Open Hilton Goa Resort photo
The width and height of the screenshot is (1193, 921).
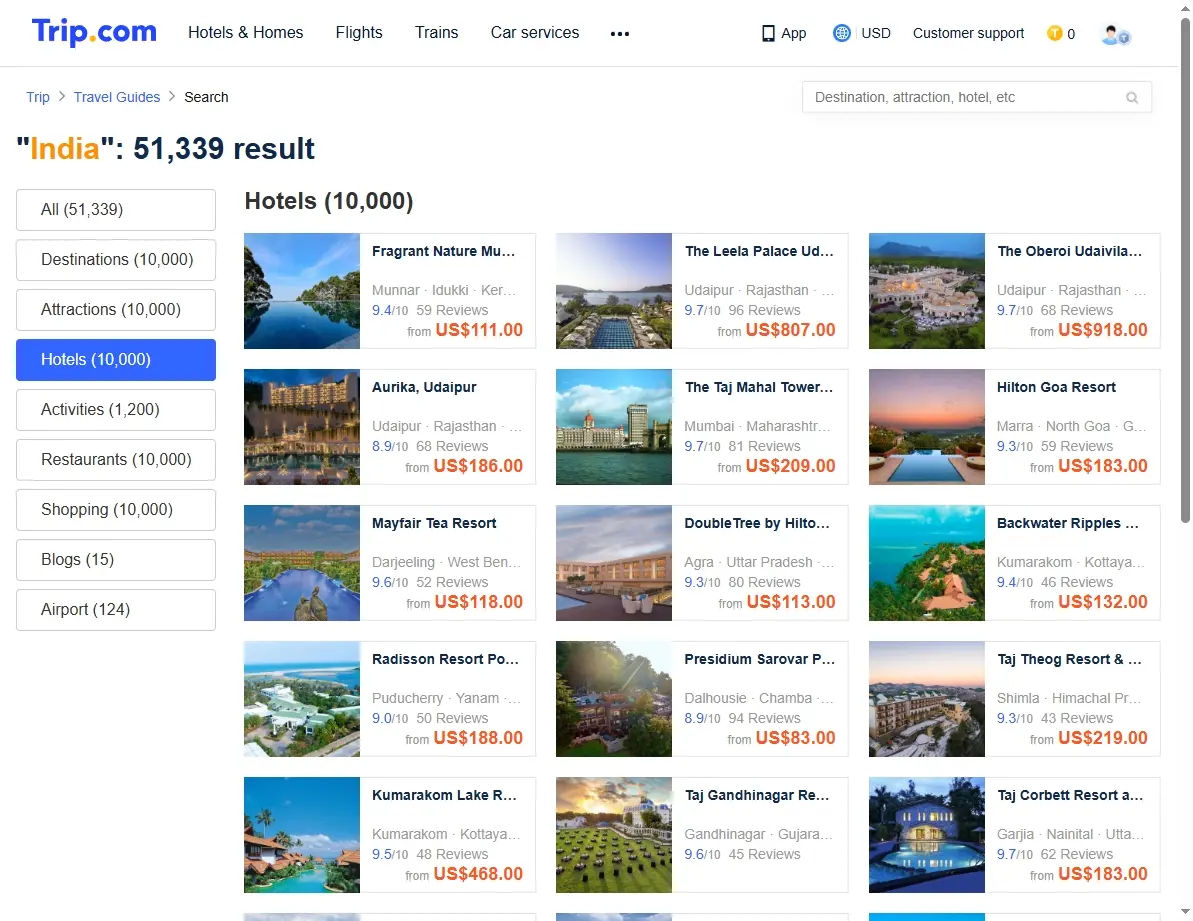click(927, 427)
